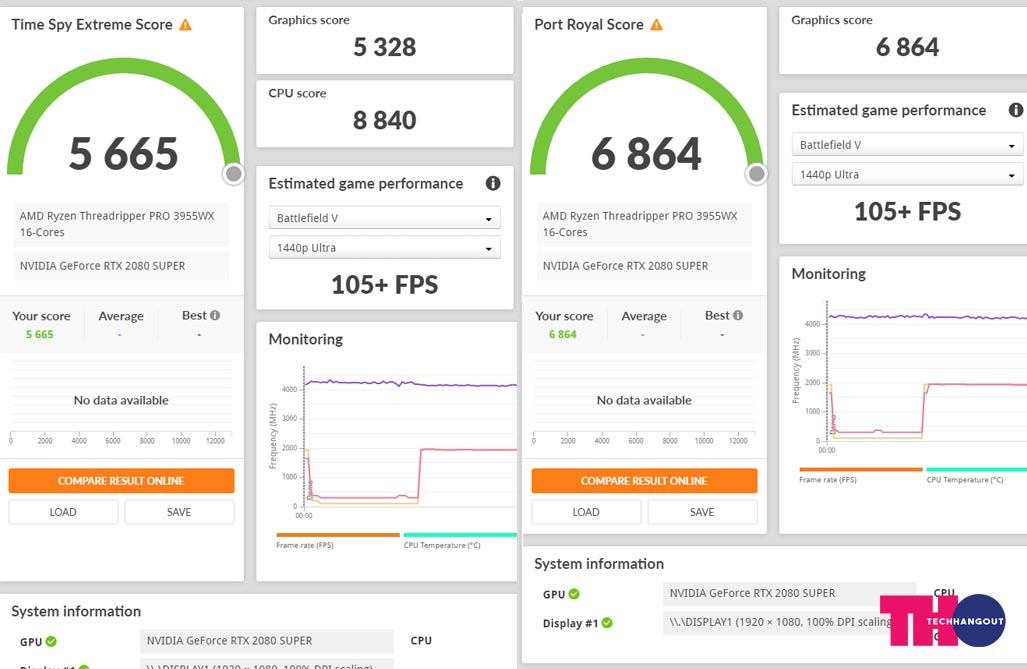This screenshot has height=669, width=1027.
Task: Expand the Battlefield V dropdown in Port Royal panel
Action: (x=907, y=145)
